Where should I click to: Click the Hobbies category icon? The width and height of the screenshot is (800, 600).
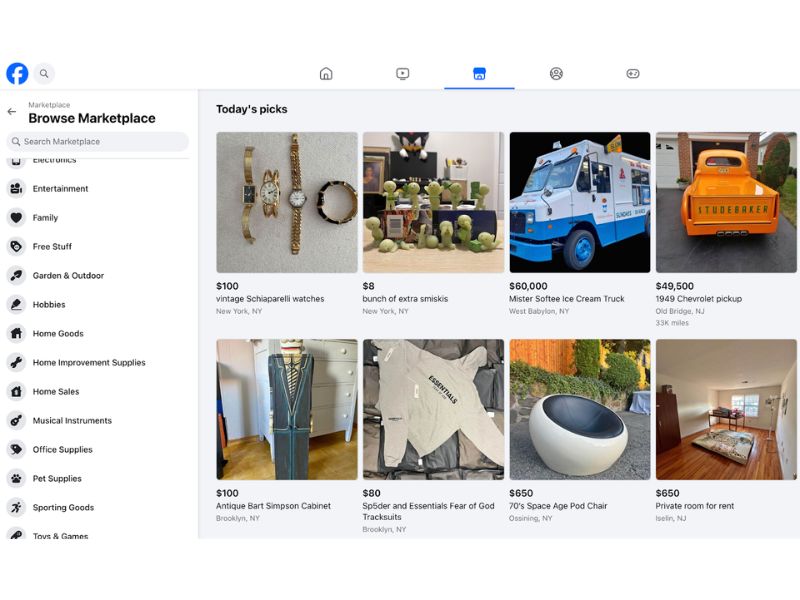point(16,305)
